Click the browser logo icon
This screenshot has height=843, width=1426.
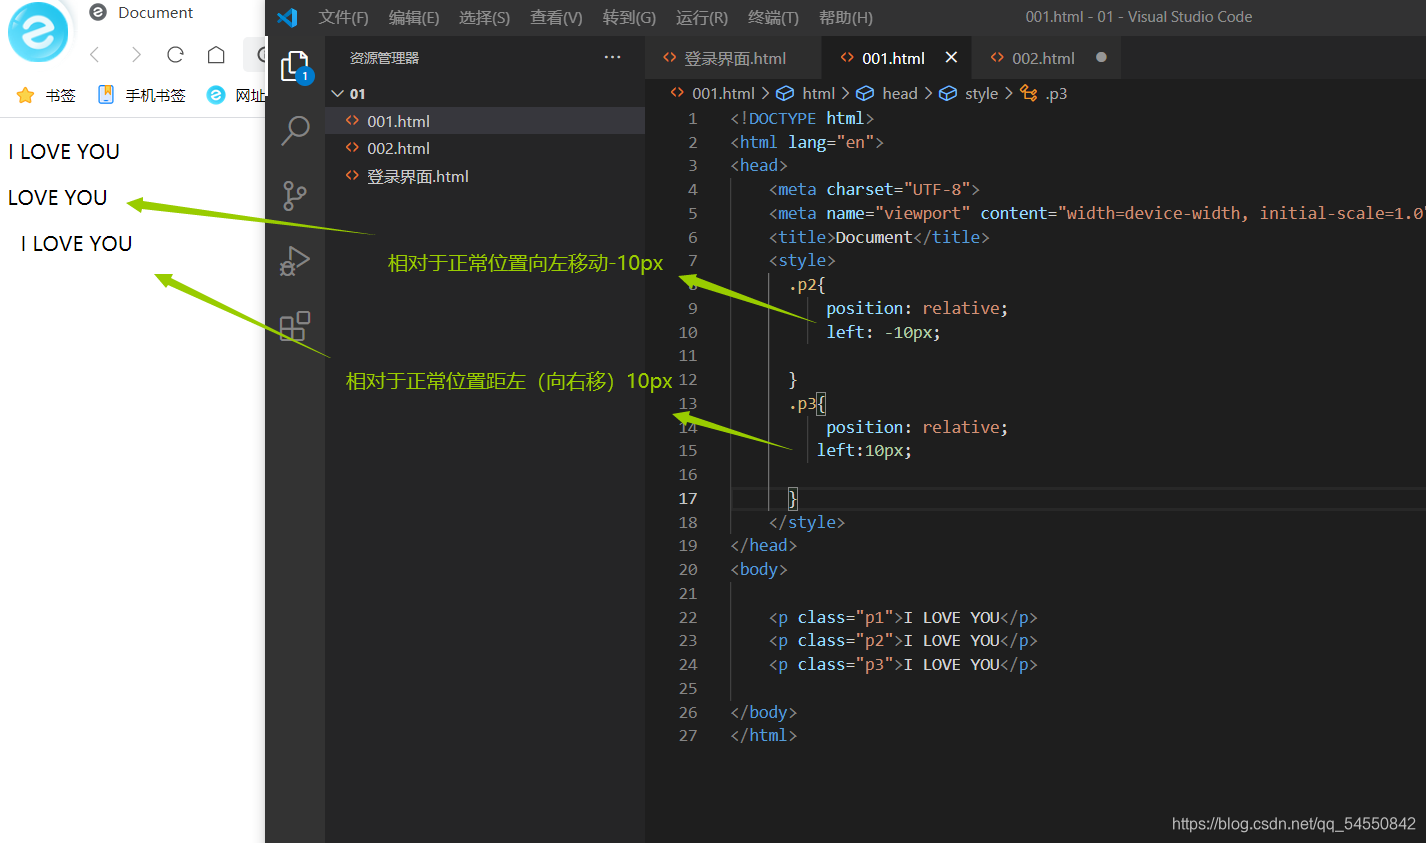click(38, 31)
